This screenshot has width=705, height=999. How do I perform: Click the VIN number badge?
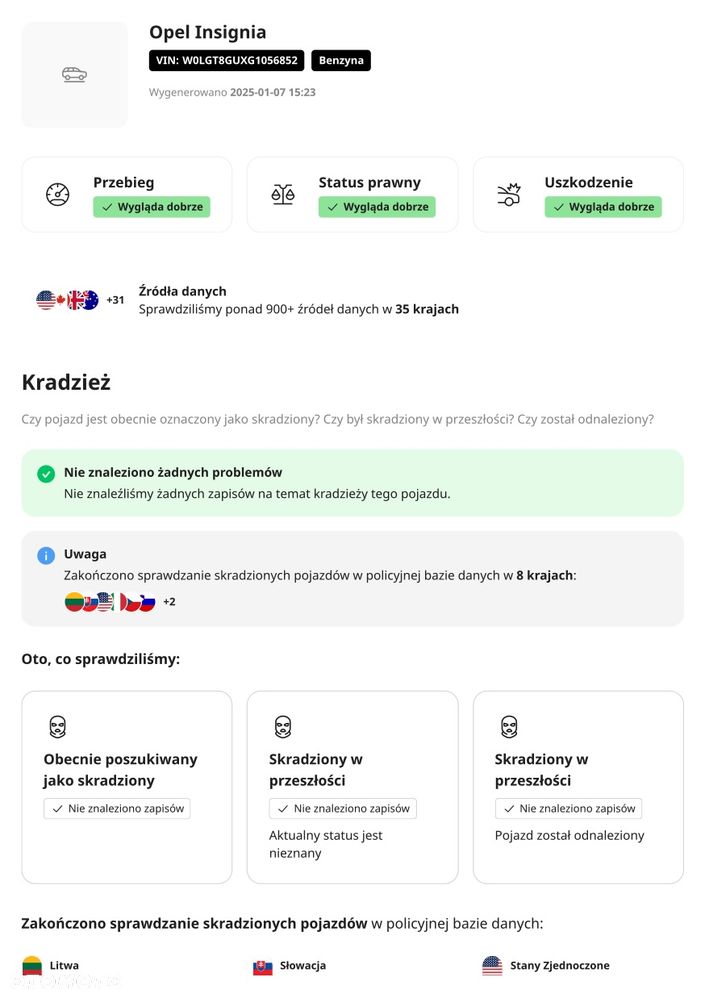(x=226, y=61)
